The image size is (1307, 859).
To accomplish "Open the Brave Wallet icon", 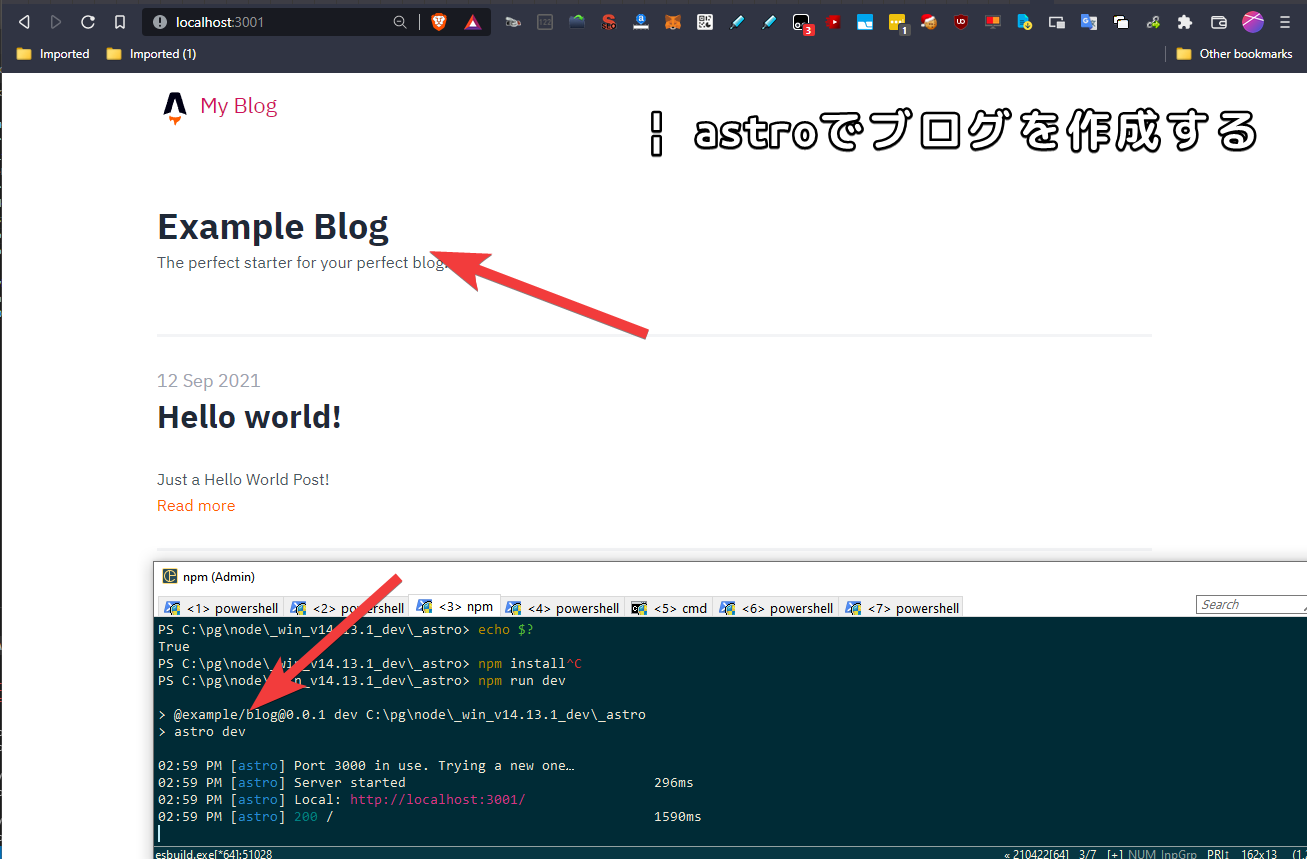I will [1218, 22].
